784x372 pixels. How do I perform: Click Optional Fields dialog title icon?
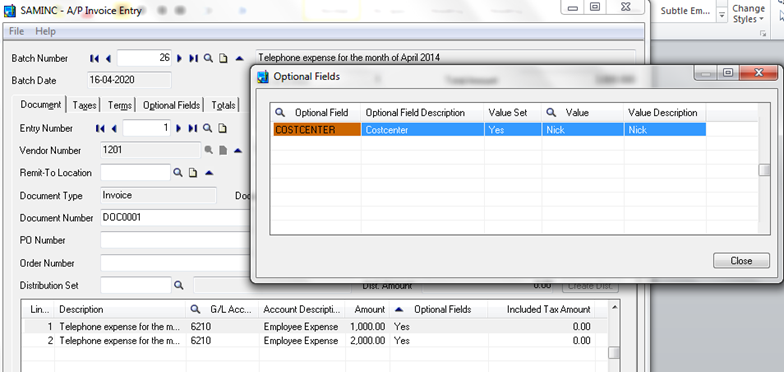click(262, 76)
